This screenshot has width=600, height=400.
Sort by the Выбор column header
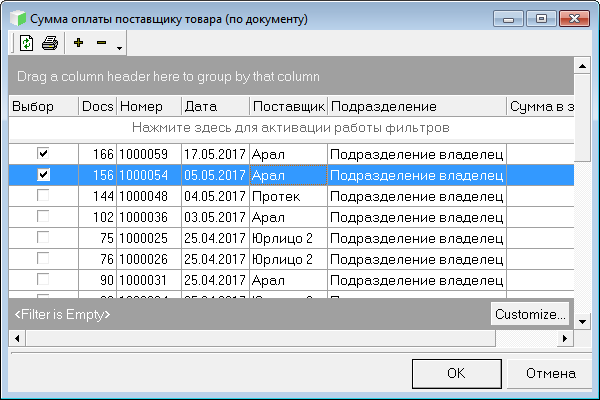(x=44, y=106)
